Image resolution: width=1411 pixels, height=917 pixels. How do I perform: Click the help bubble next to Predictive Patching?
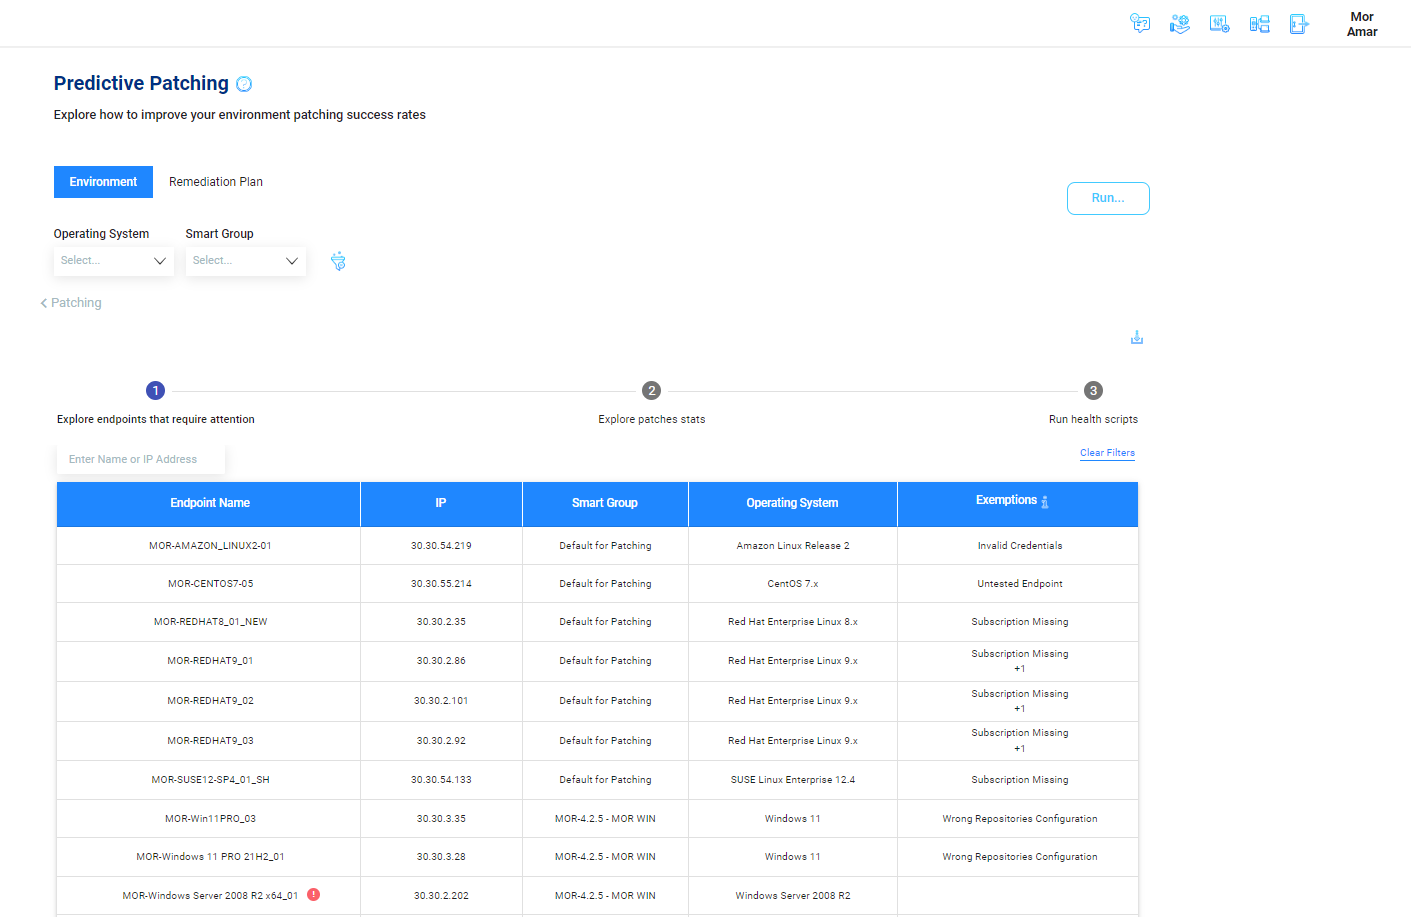[x=243, y=84]
